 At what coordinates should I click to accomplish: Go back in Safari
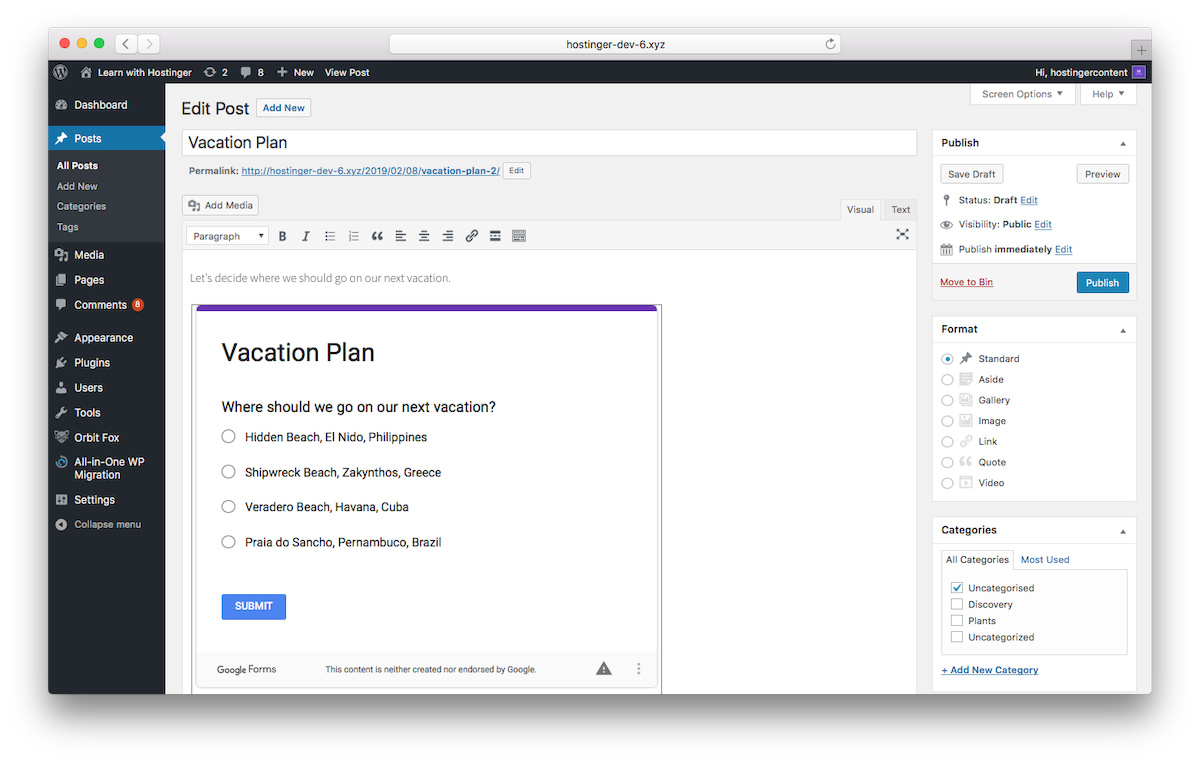point(126,44)
